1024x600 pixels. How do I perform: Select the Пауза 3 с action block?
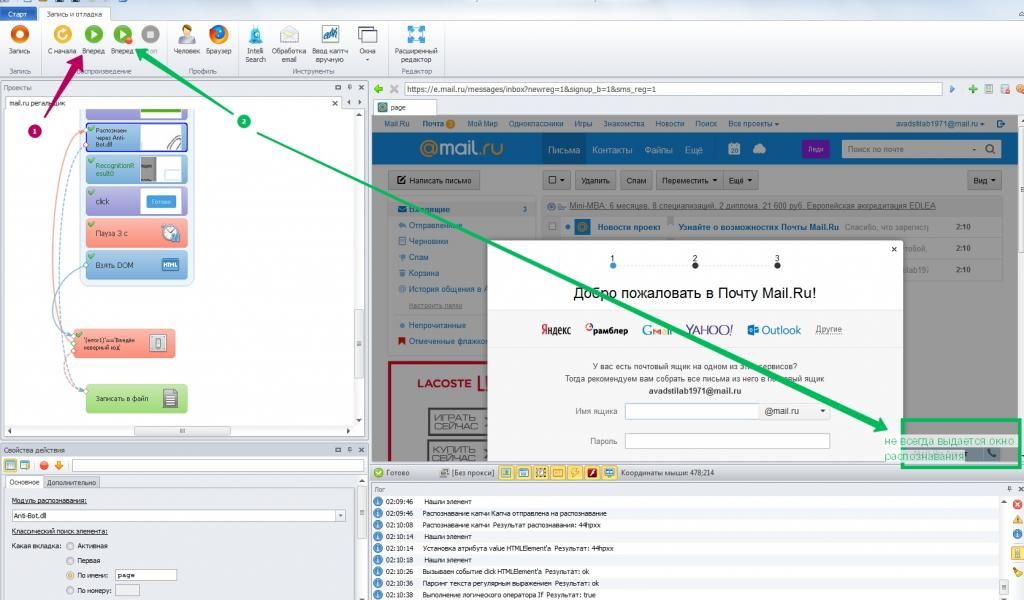(x=136, y=233)
